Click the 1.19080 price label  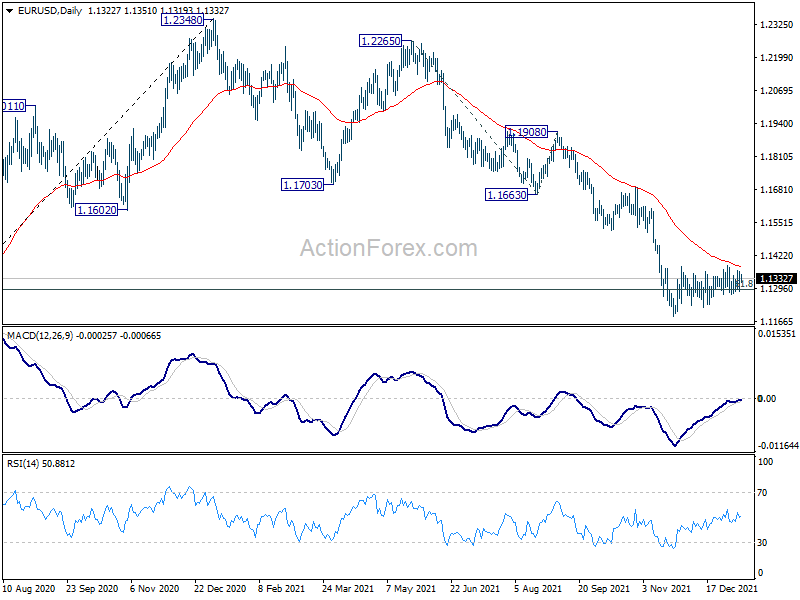click(527, 132)
